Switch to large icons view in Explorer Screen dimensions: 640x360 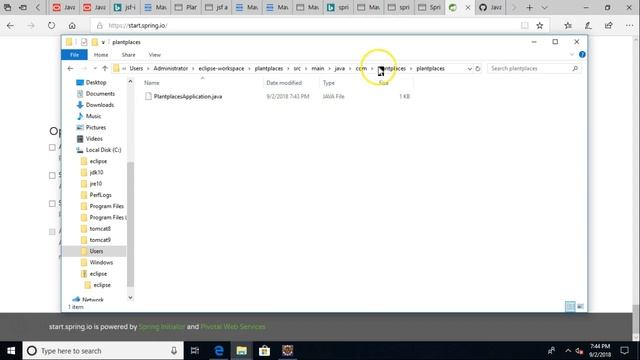point(580,306)
